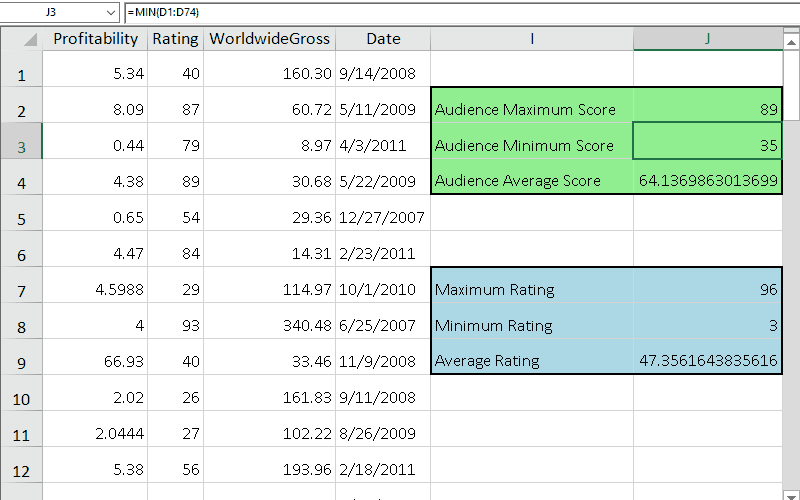Click the Average Rating value 47.3561643835616
Image resolution: width=800 pixels, height=500 pixels.
pyautogui.click(x=707, y=361)
